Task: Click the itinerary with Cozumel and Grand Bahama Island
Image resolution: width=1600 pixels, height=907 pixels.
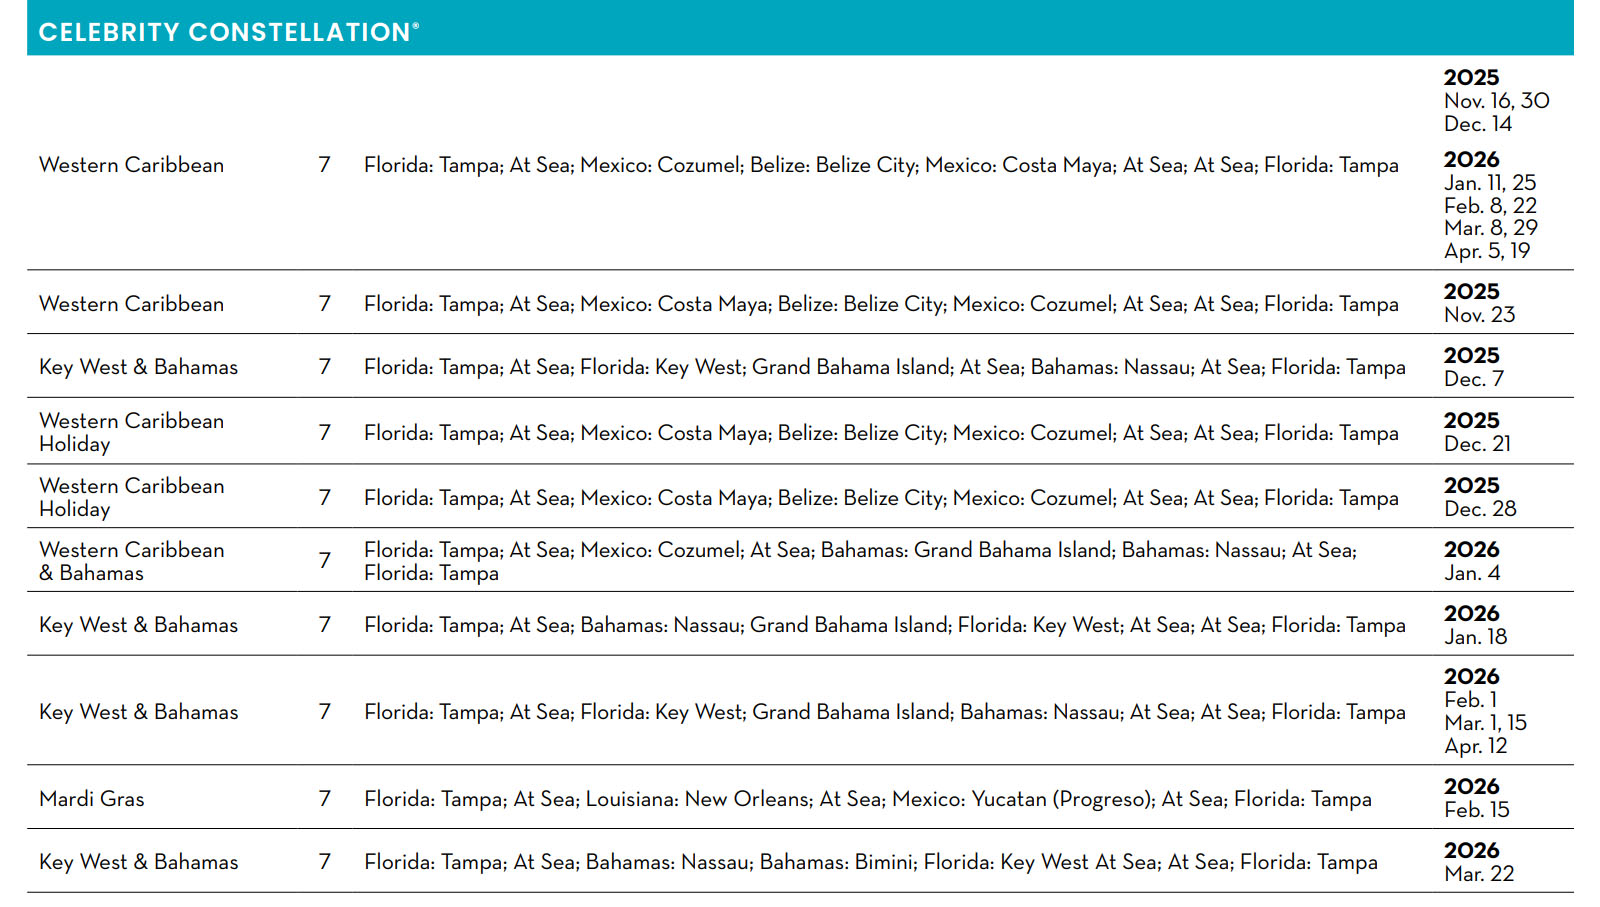Action: 860,561
